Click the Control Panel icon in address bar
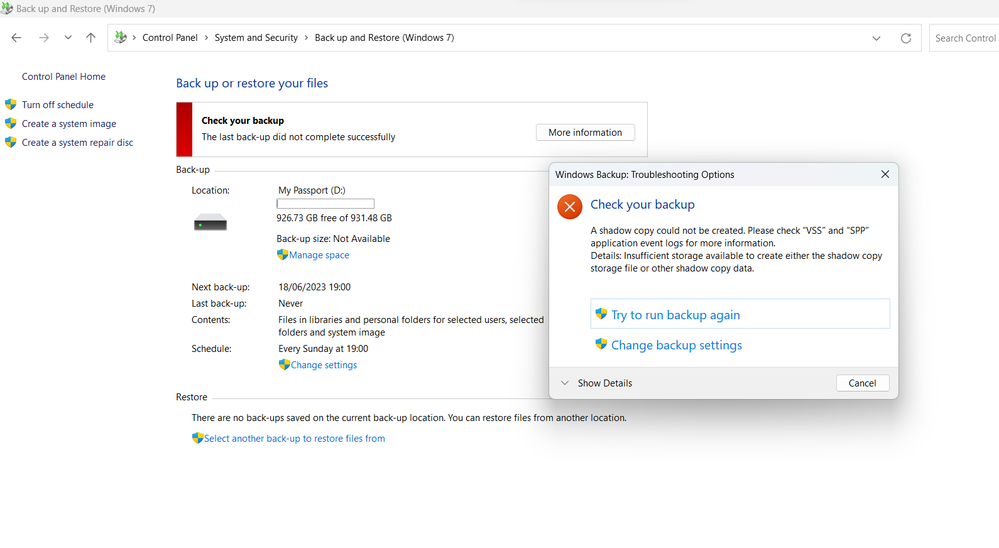999x548 pixels. pos(120,38)
